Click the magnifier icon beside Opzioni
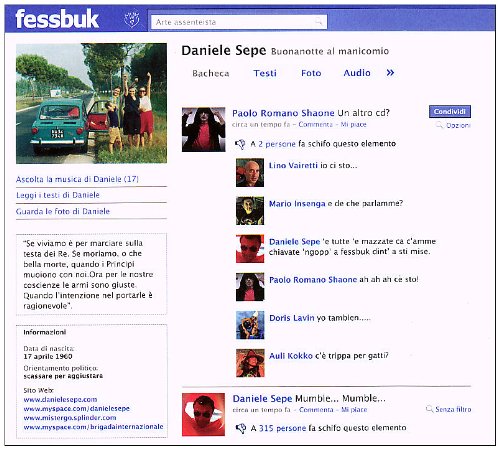The width and height of the screenshot is (500, 450). click(439, 125)
